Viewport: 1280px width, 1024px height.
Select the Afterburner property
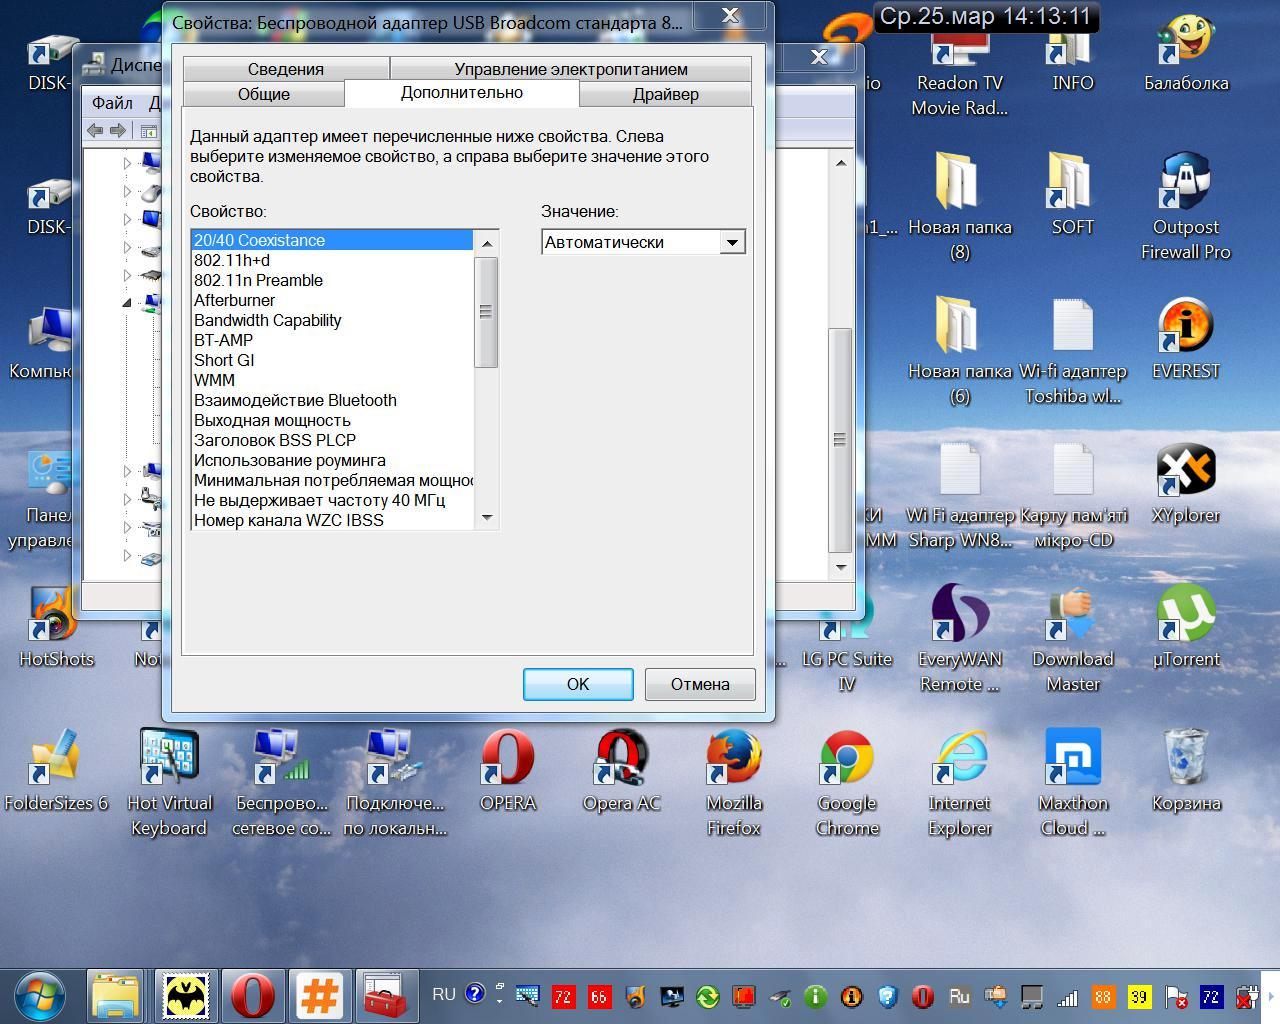pos(235,300)
